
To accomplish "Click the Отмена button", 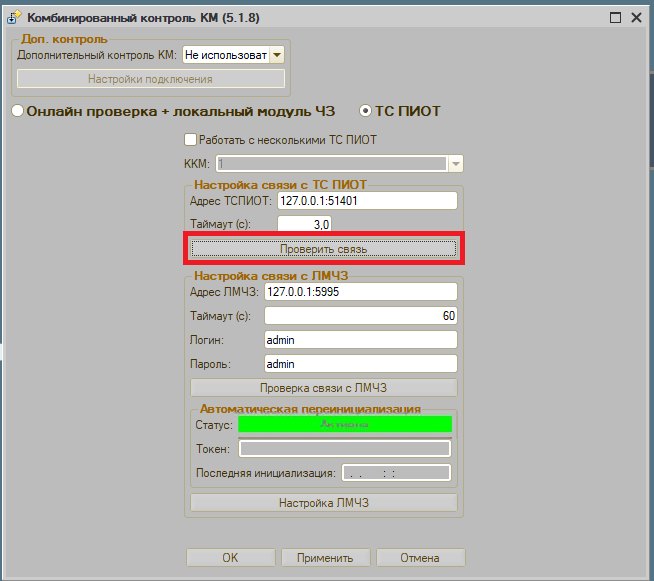I will point(420,558).
